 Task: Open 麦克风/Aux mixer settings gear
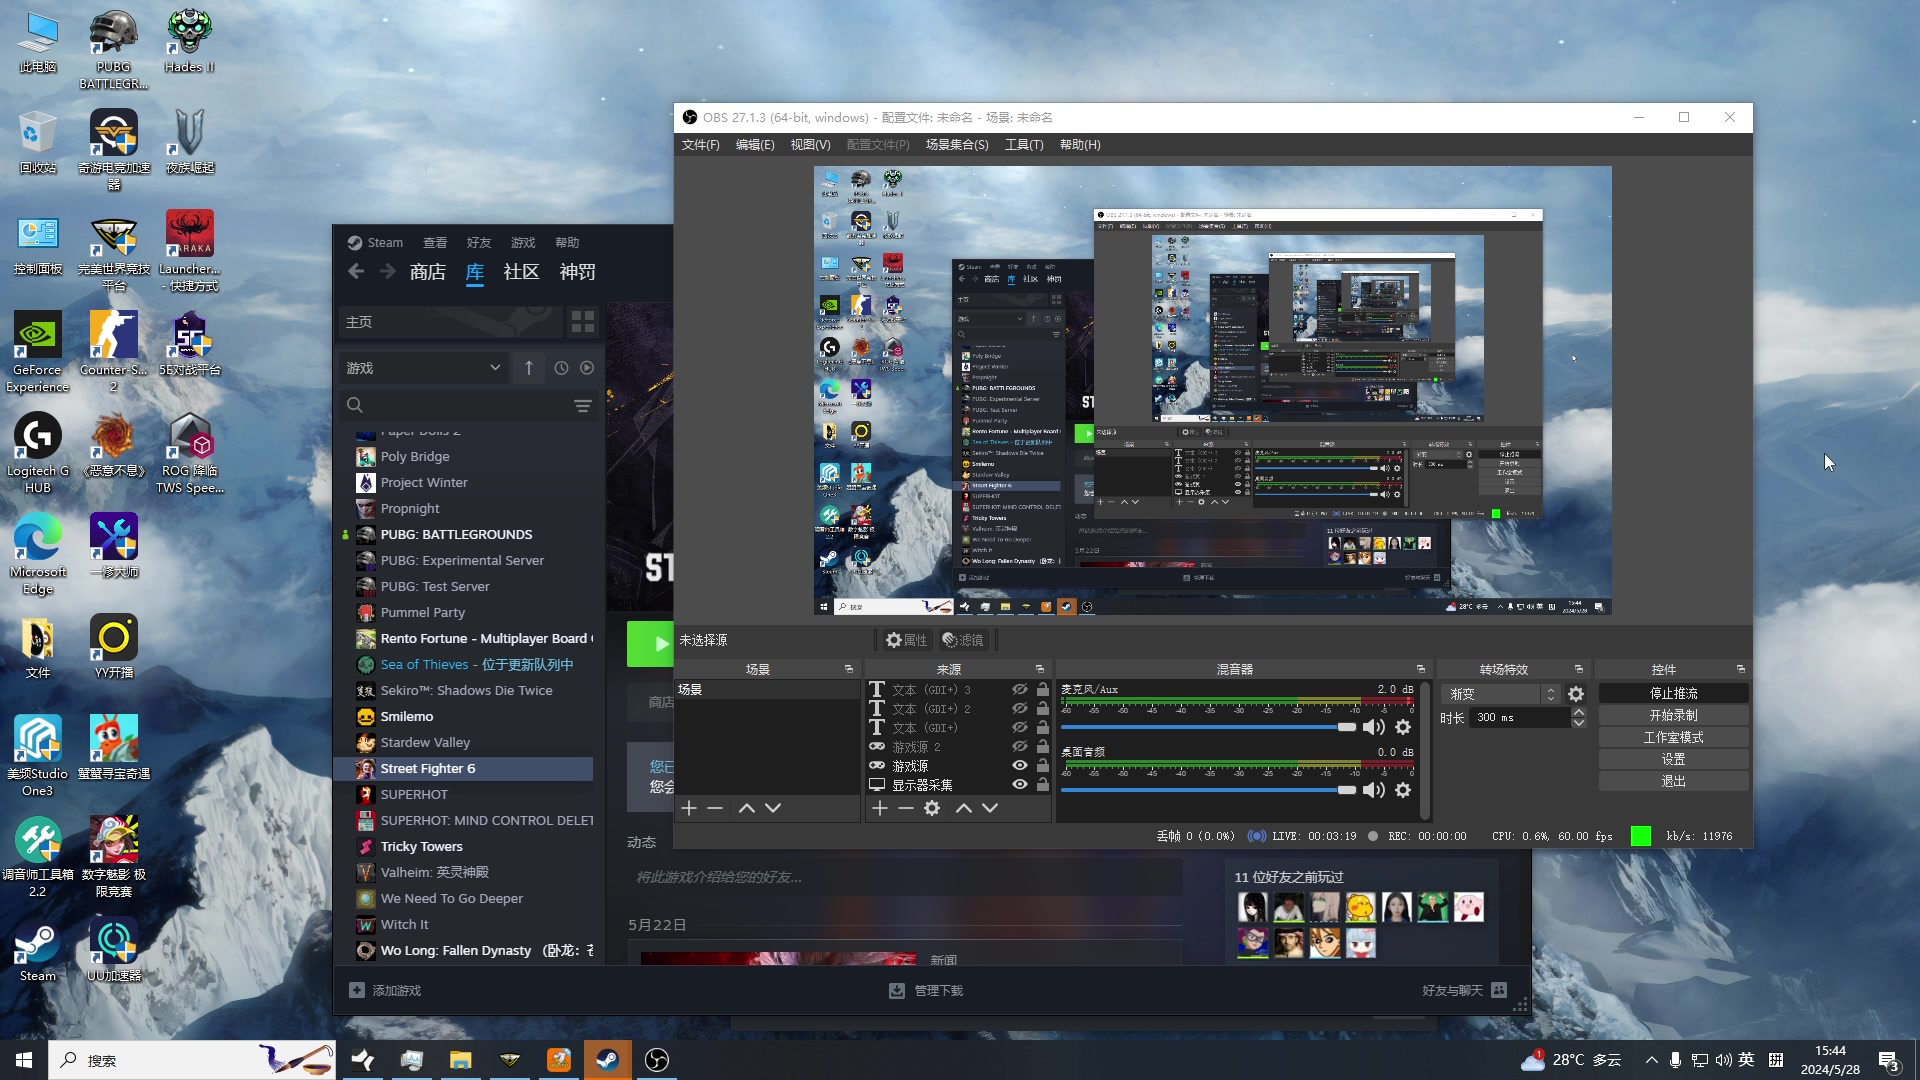[1403, 727]
